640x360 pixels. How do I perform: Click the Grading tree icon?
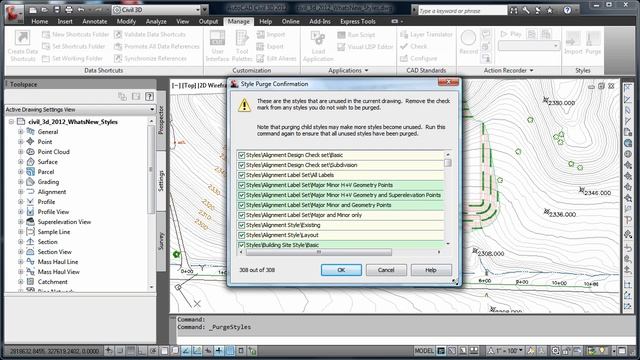pos(30,182)
